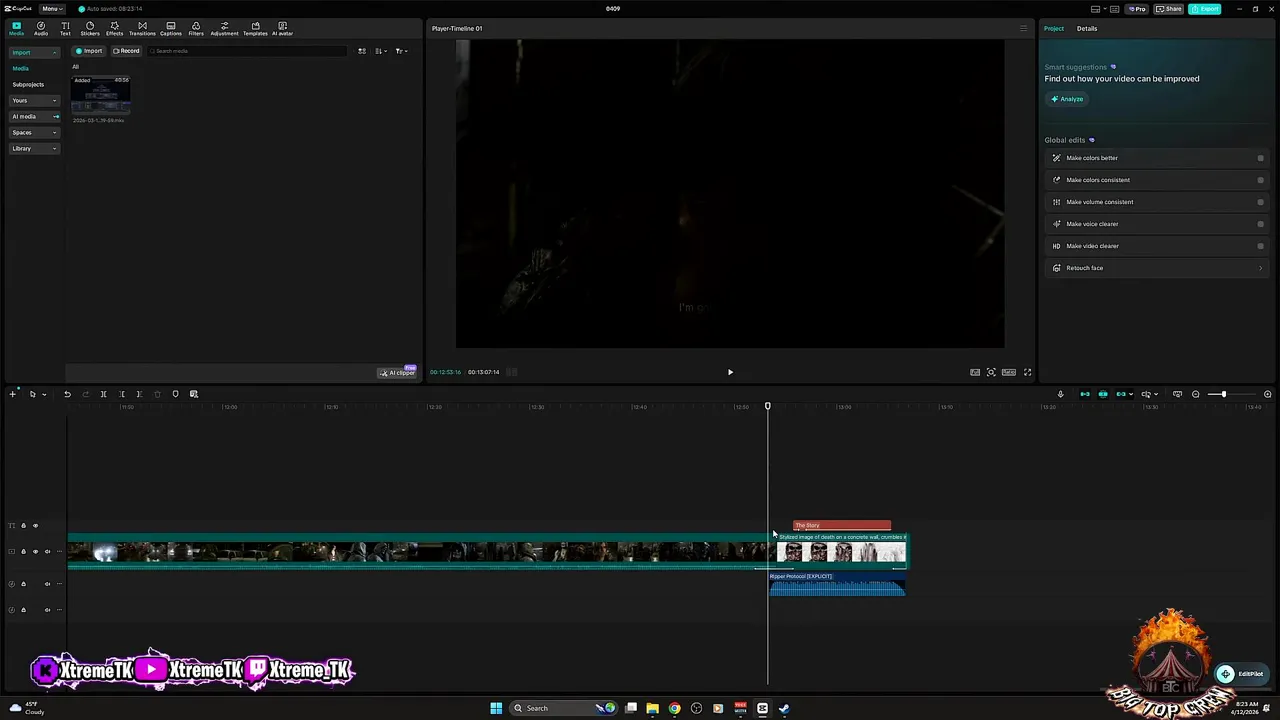
Task: Expand the AI media section
Action: point(35,116)
